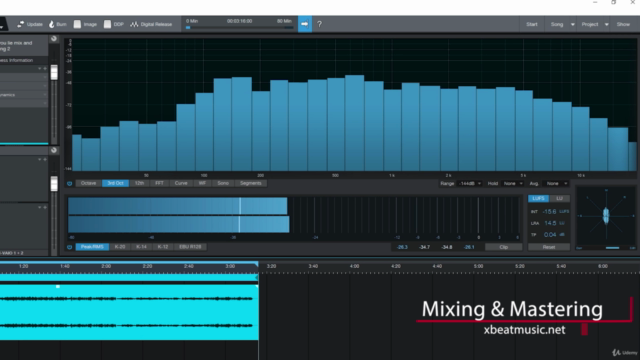Open the Hold None dropdown
640x360 pixels.
pos(513,184)
